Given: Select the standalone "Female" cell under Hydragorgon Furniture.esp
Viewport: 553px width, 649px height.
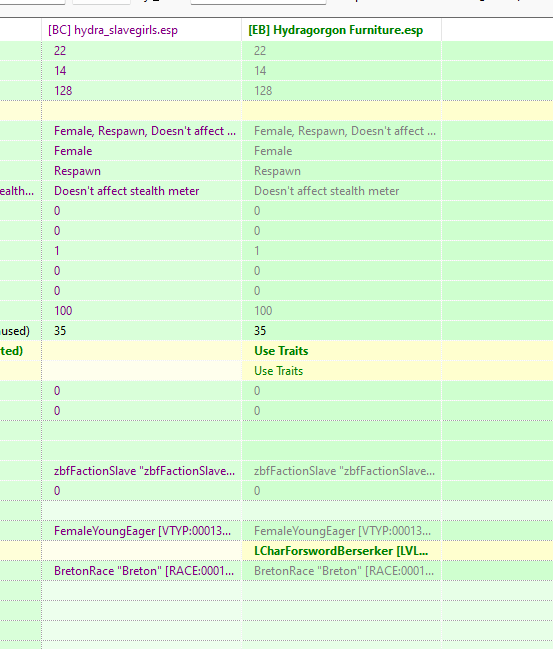Looking at the screenshot, I should coord(273,151).
